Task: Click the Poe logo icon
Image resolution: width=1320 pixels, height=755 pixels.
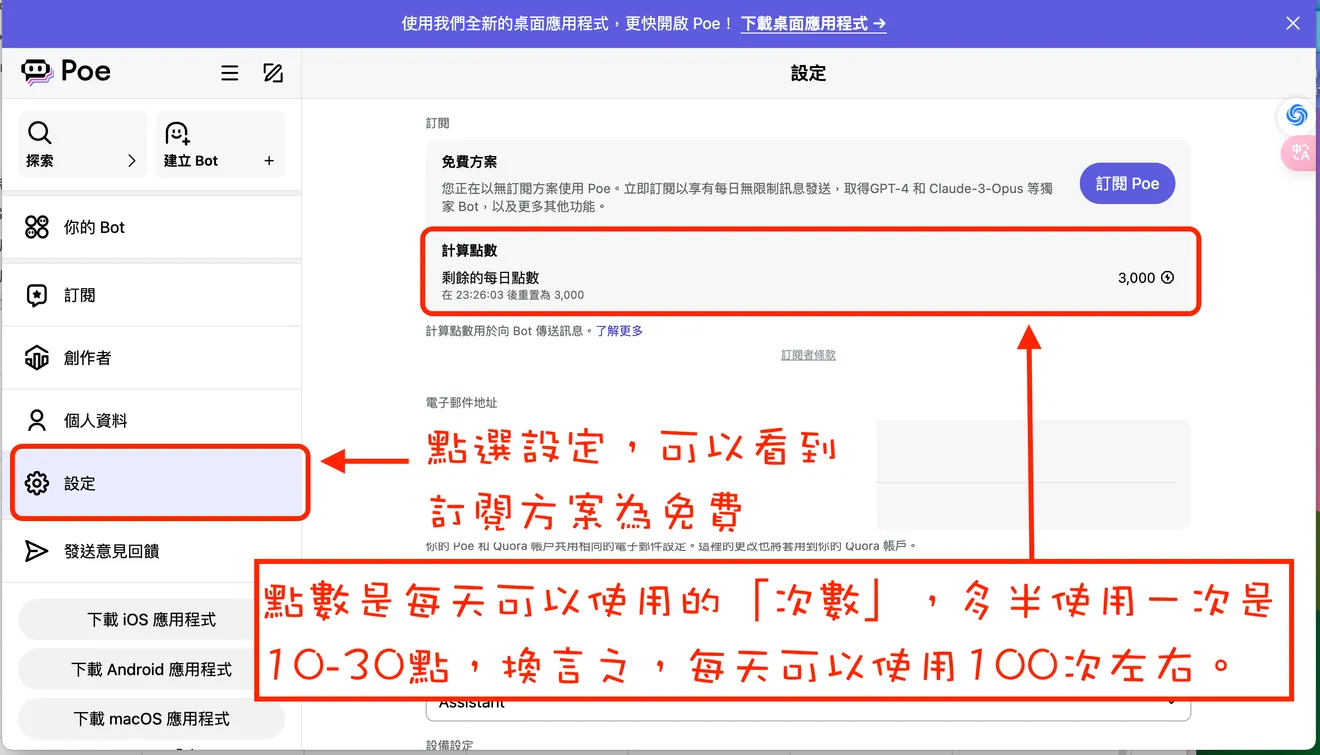Action: point(37,72)
